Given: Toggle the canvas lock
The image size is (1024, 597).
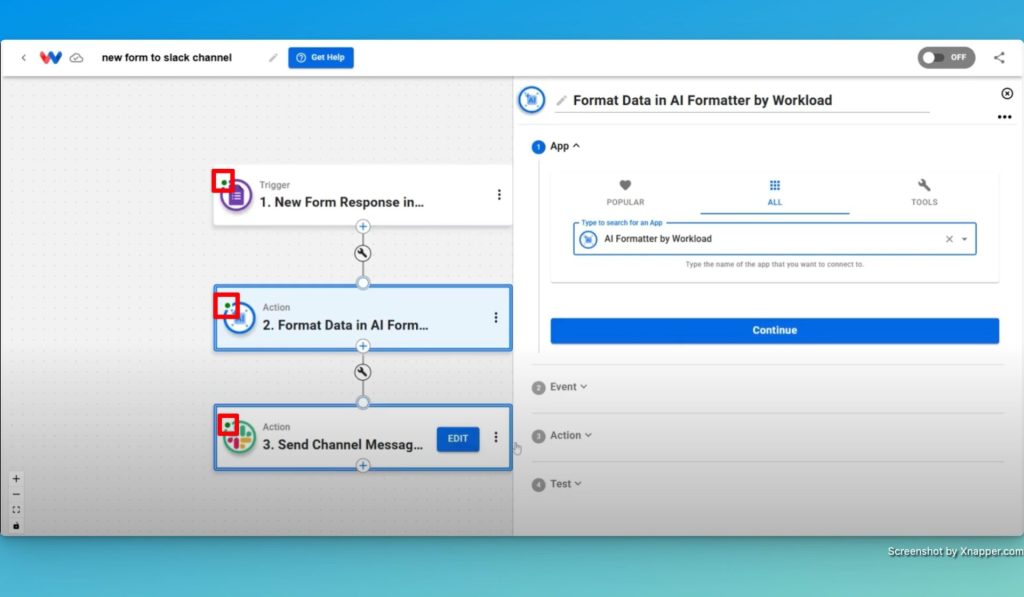Looking at the screenshot, I should coord(16,526).
